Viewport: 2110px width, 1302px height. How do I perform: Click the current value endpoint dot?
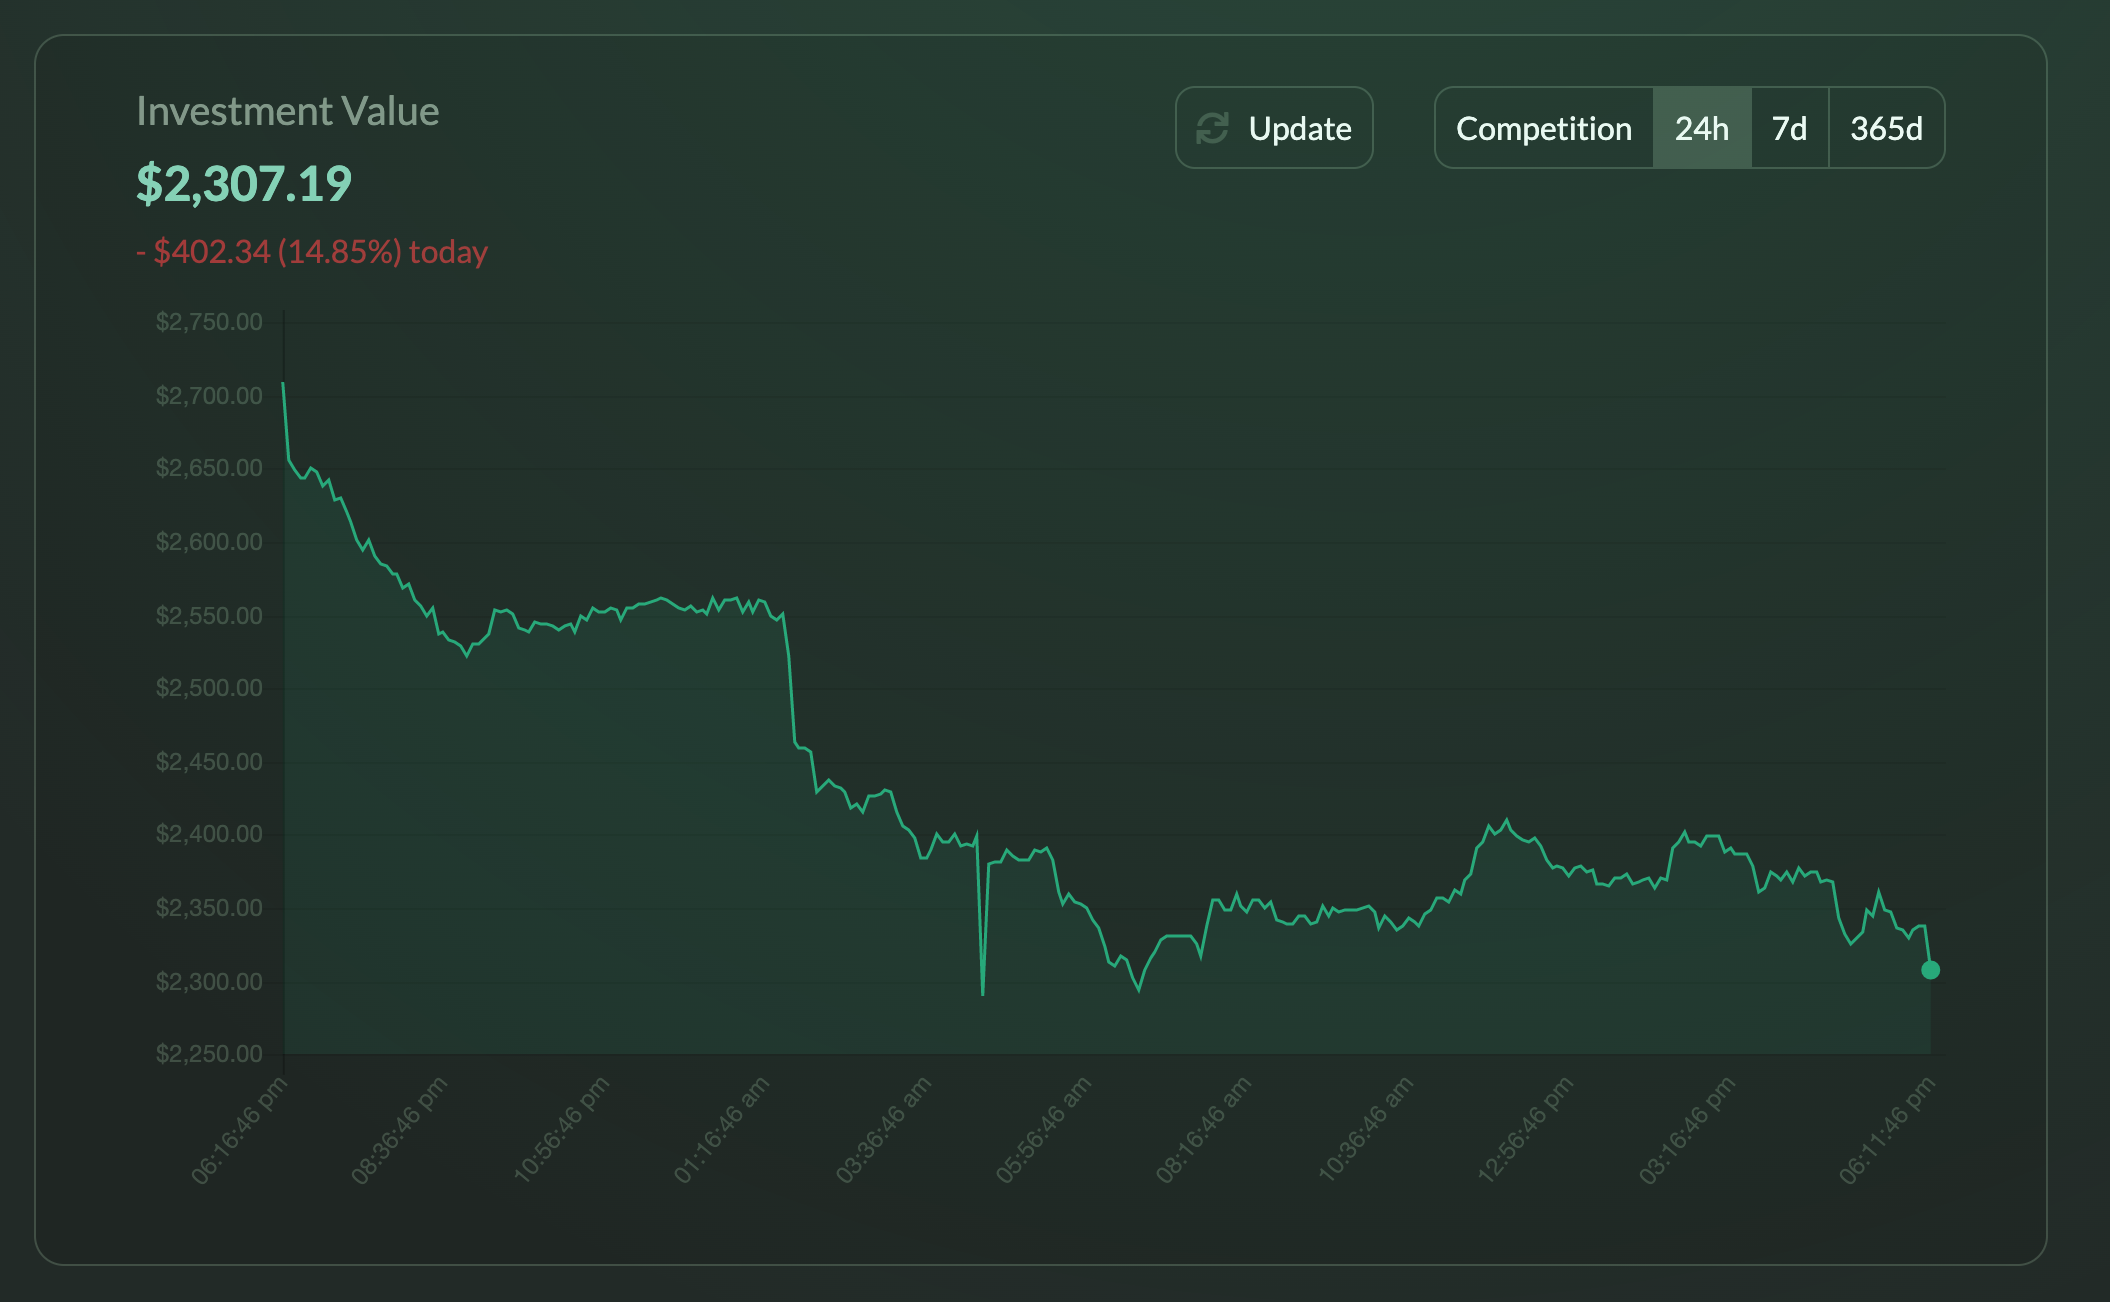click(x=1930, y=970)
